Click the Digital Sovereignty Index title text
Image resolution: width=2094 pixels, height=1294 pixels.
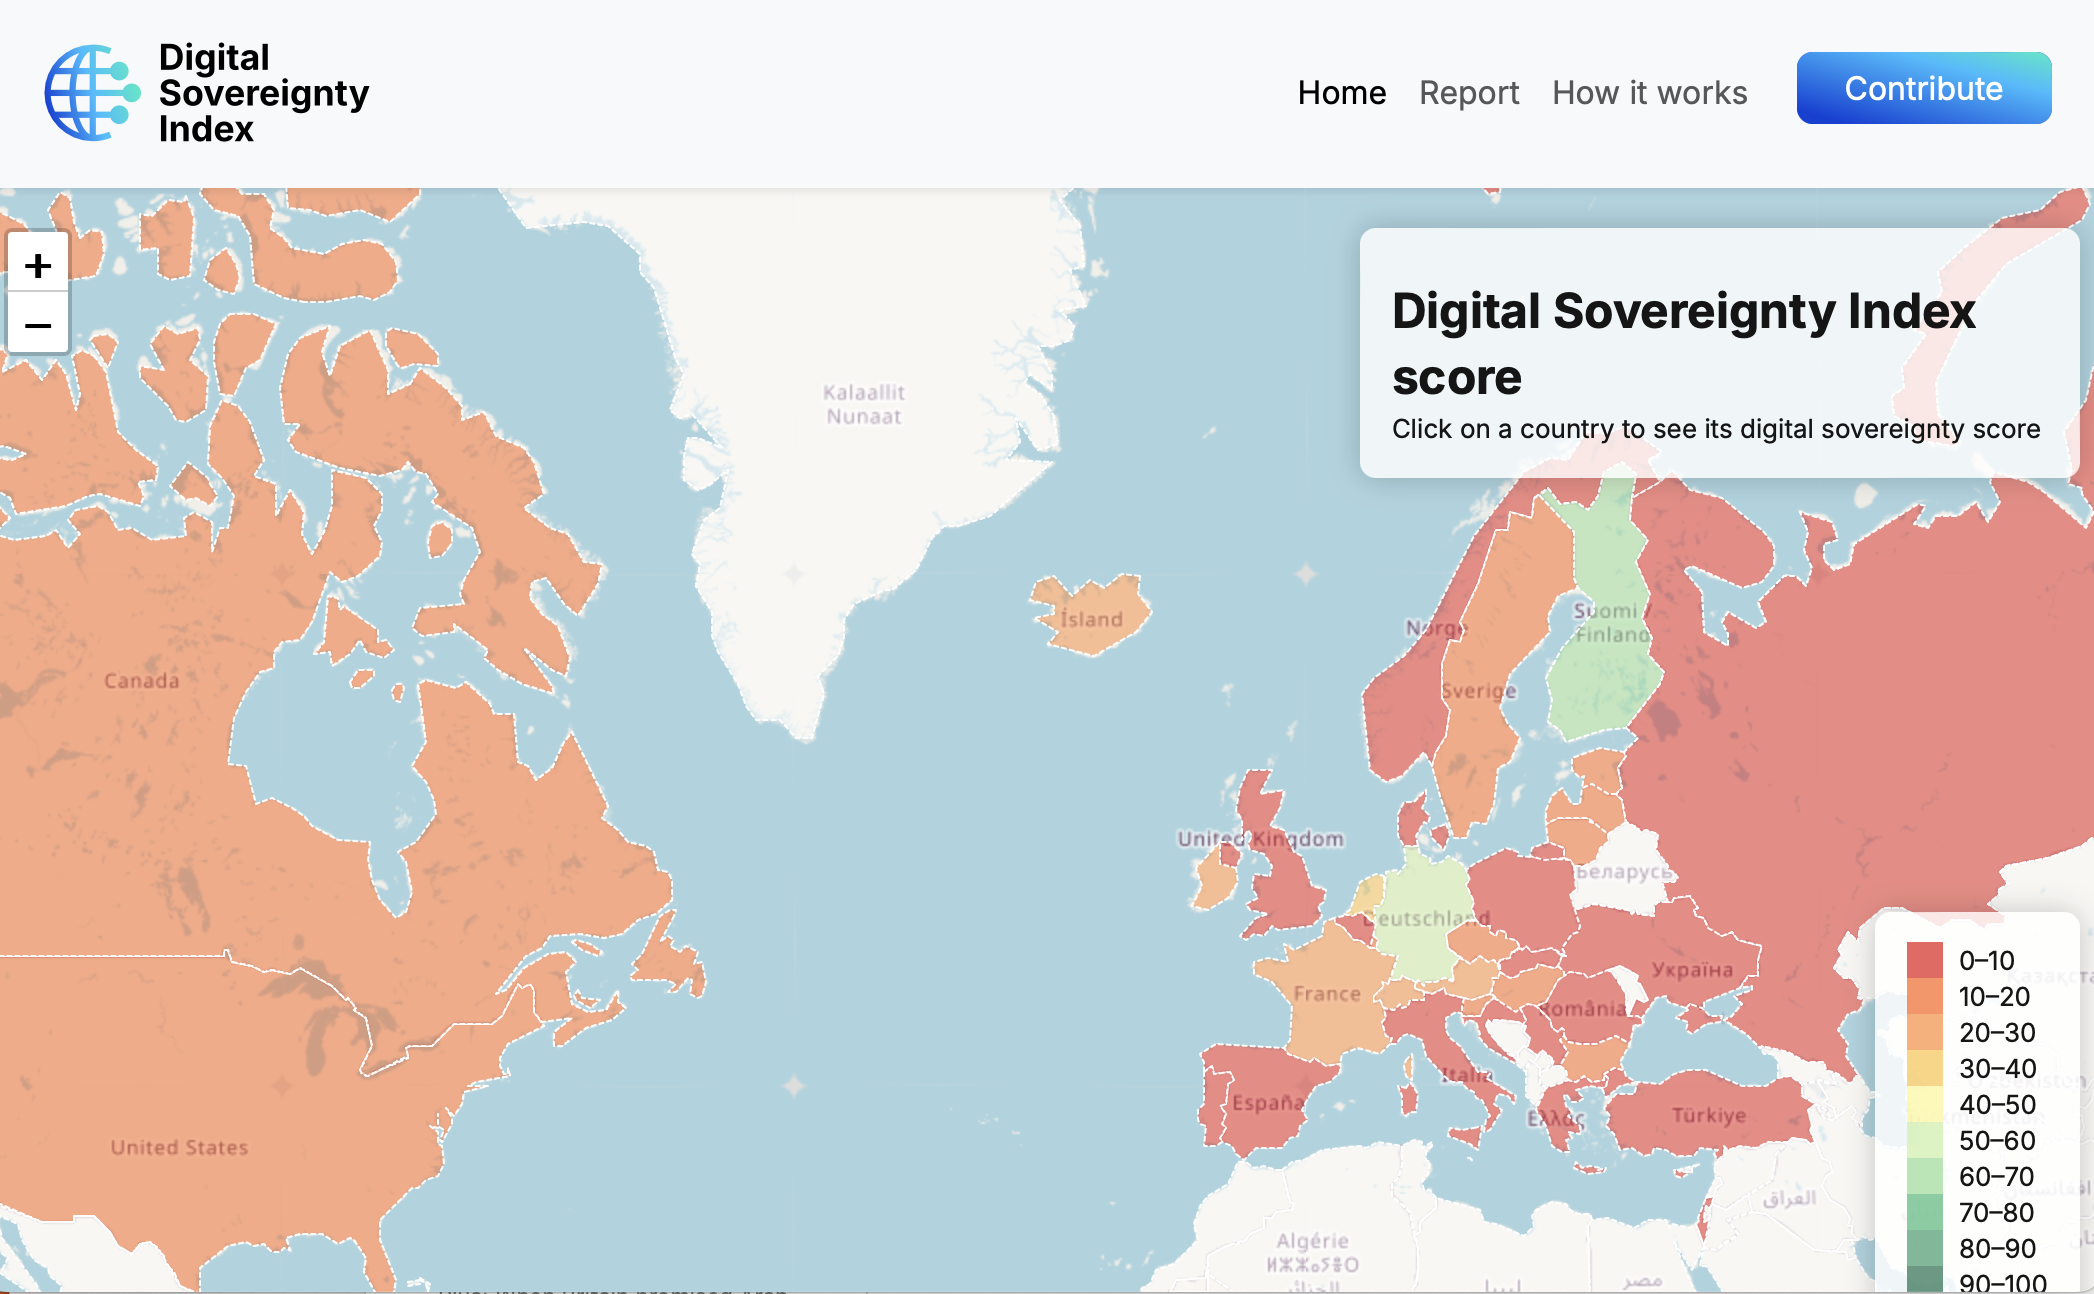point(263,93)
